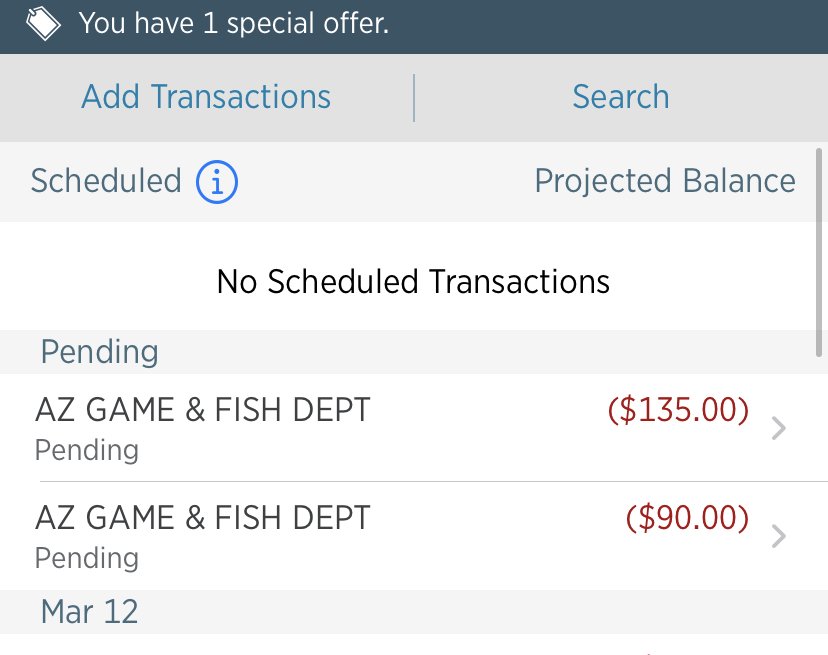This screenshot has height=655, width=828.
Task: Click the ($135.00) amount
Action: [x=679, y=410]
